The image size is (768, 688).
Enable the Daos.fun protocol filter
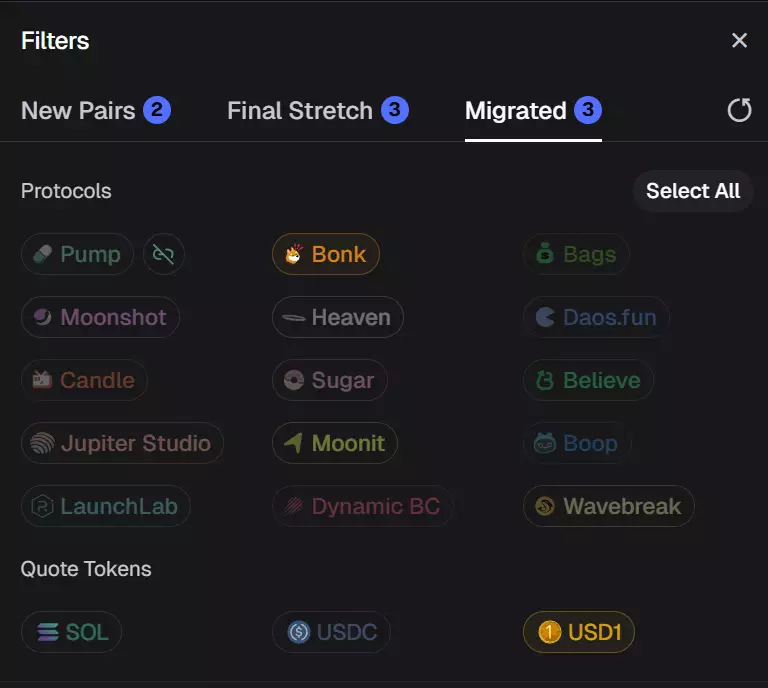596,317
